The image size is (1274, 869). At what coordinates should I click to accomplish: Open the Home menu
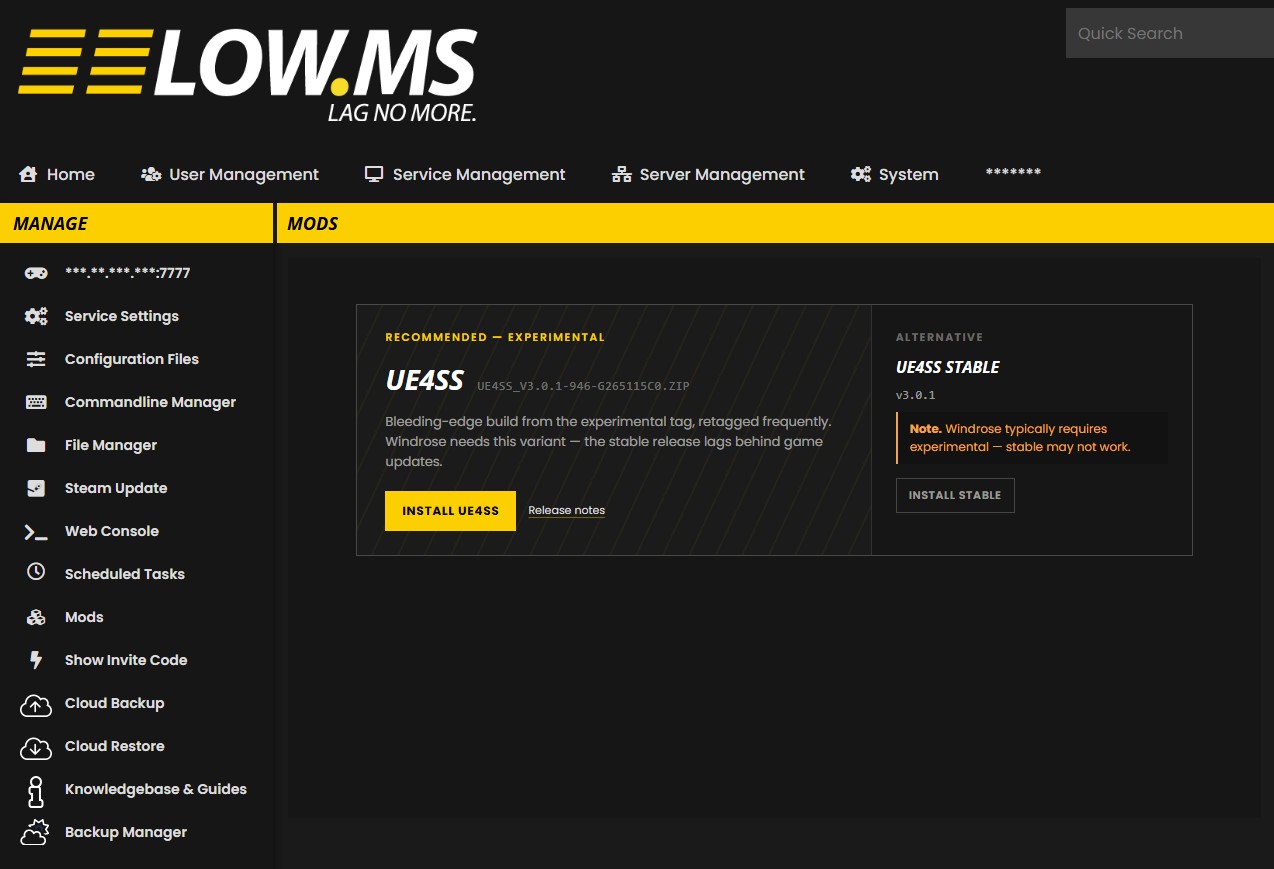tap(57, 174)
